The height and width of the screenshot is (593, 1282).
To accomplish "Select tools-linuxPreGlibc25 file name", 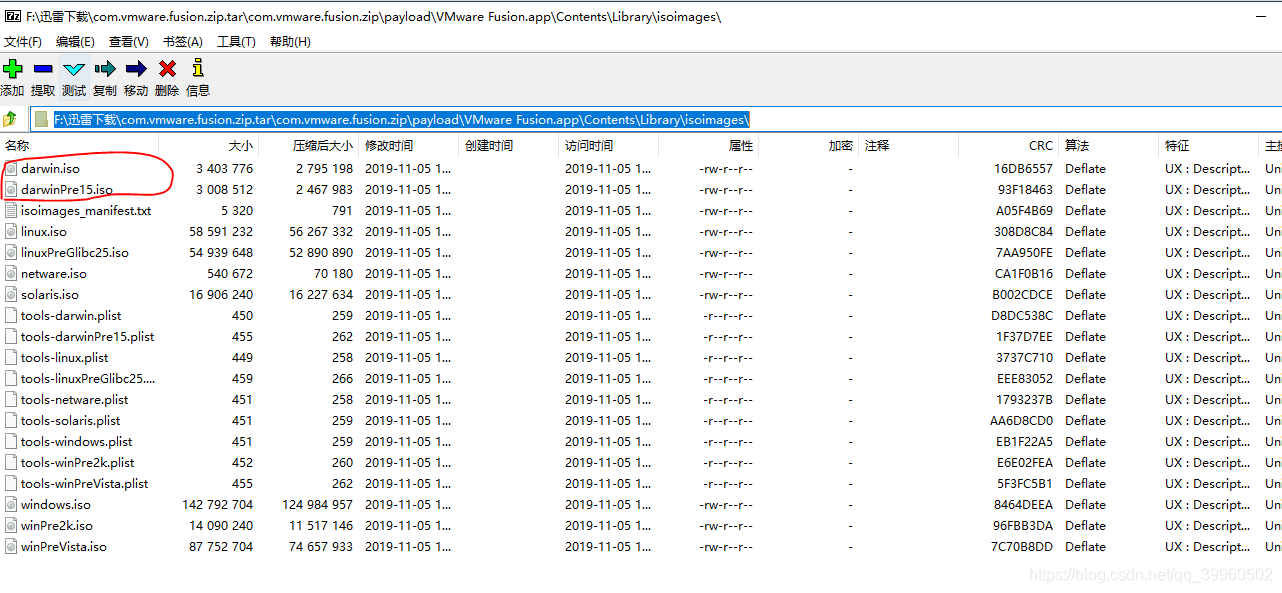I will 87,378.
